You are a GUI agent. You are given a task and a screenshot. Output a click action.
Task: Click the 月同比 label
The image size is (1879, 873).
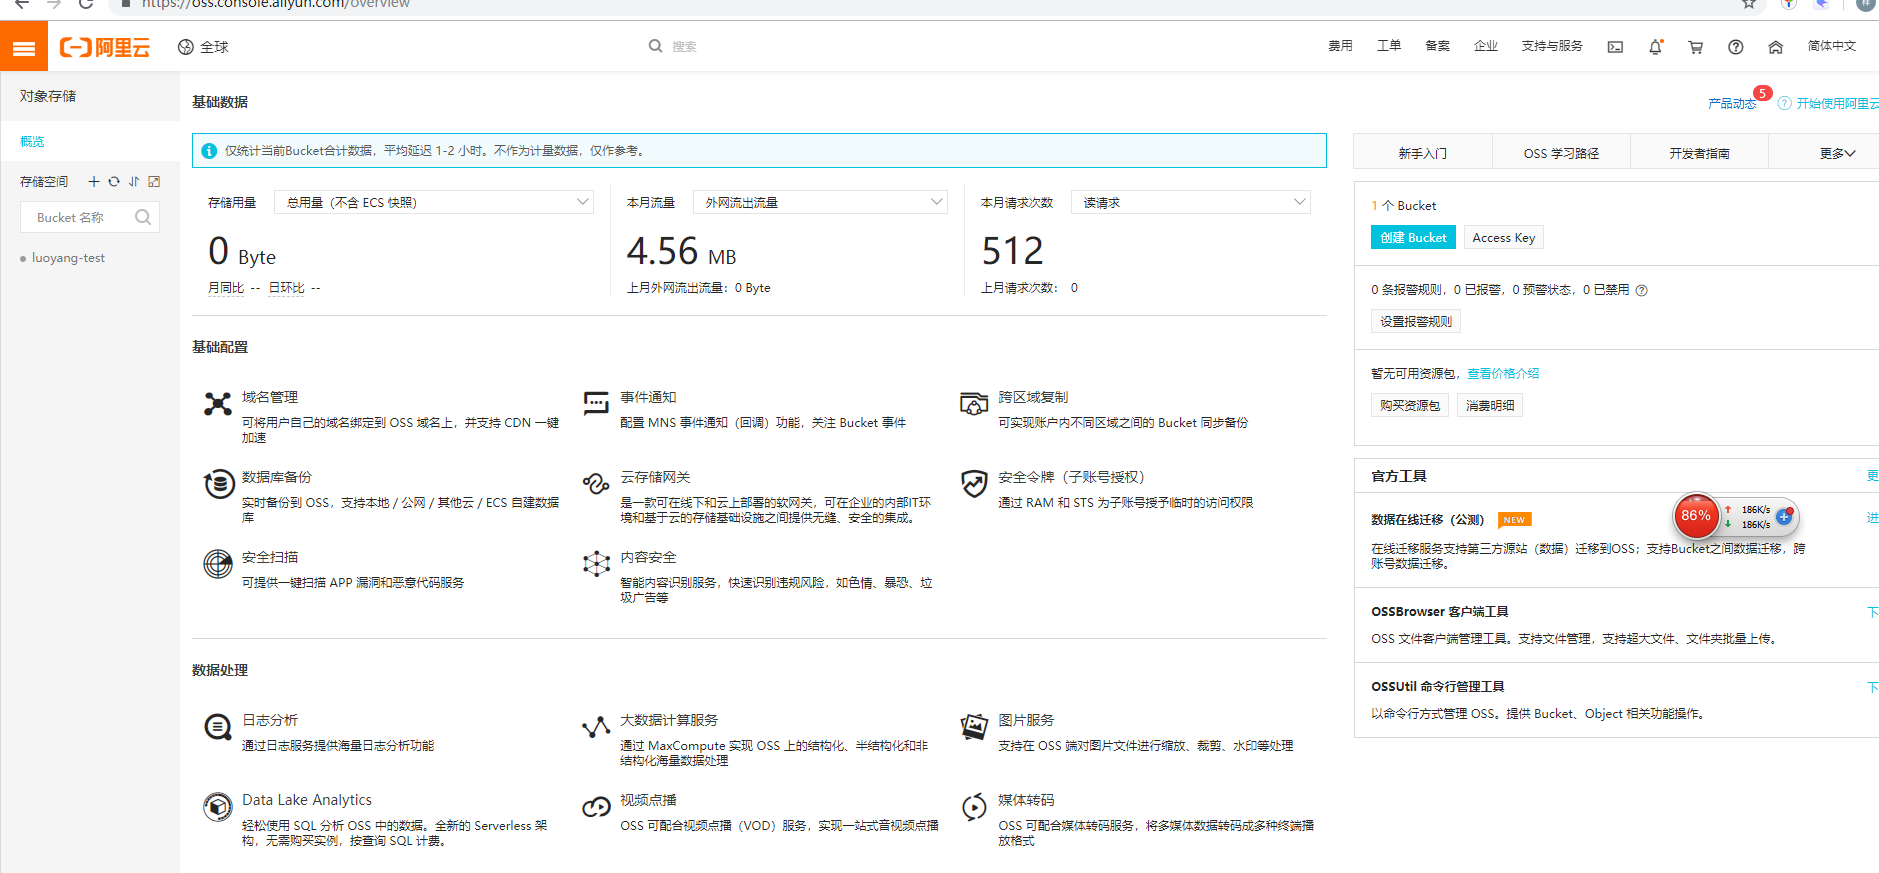[226, 288]
